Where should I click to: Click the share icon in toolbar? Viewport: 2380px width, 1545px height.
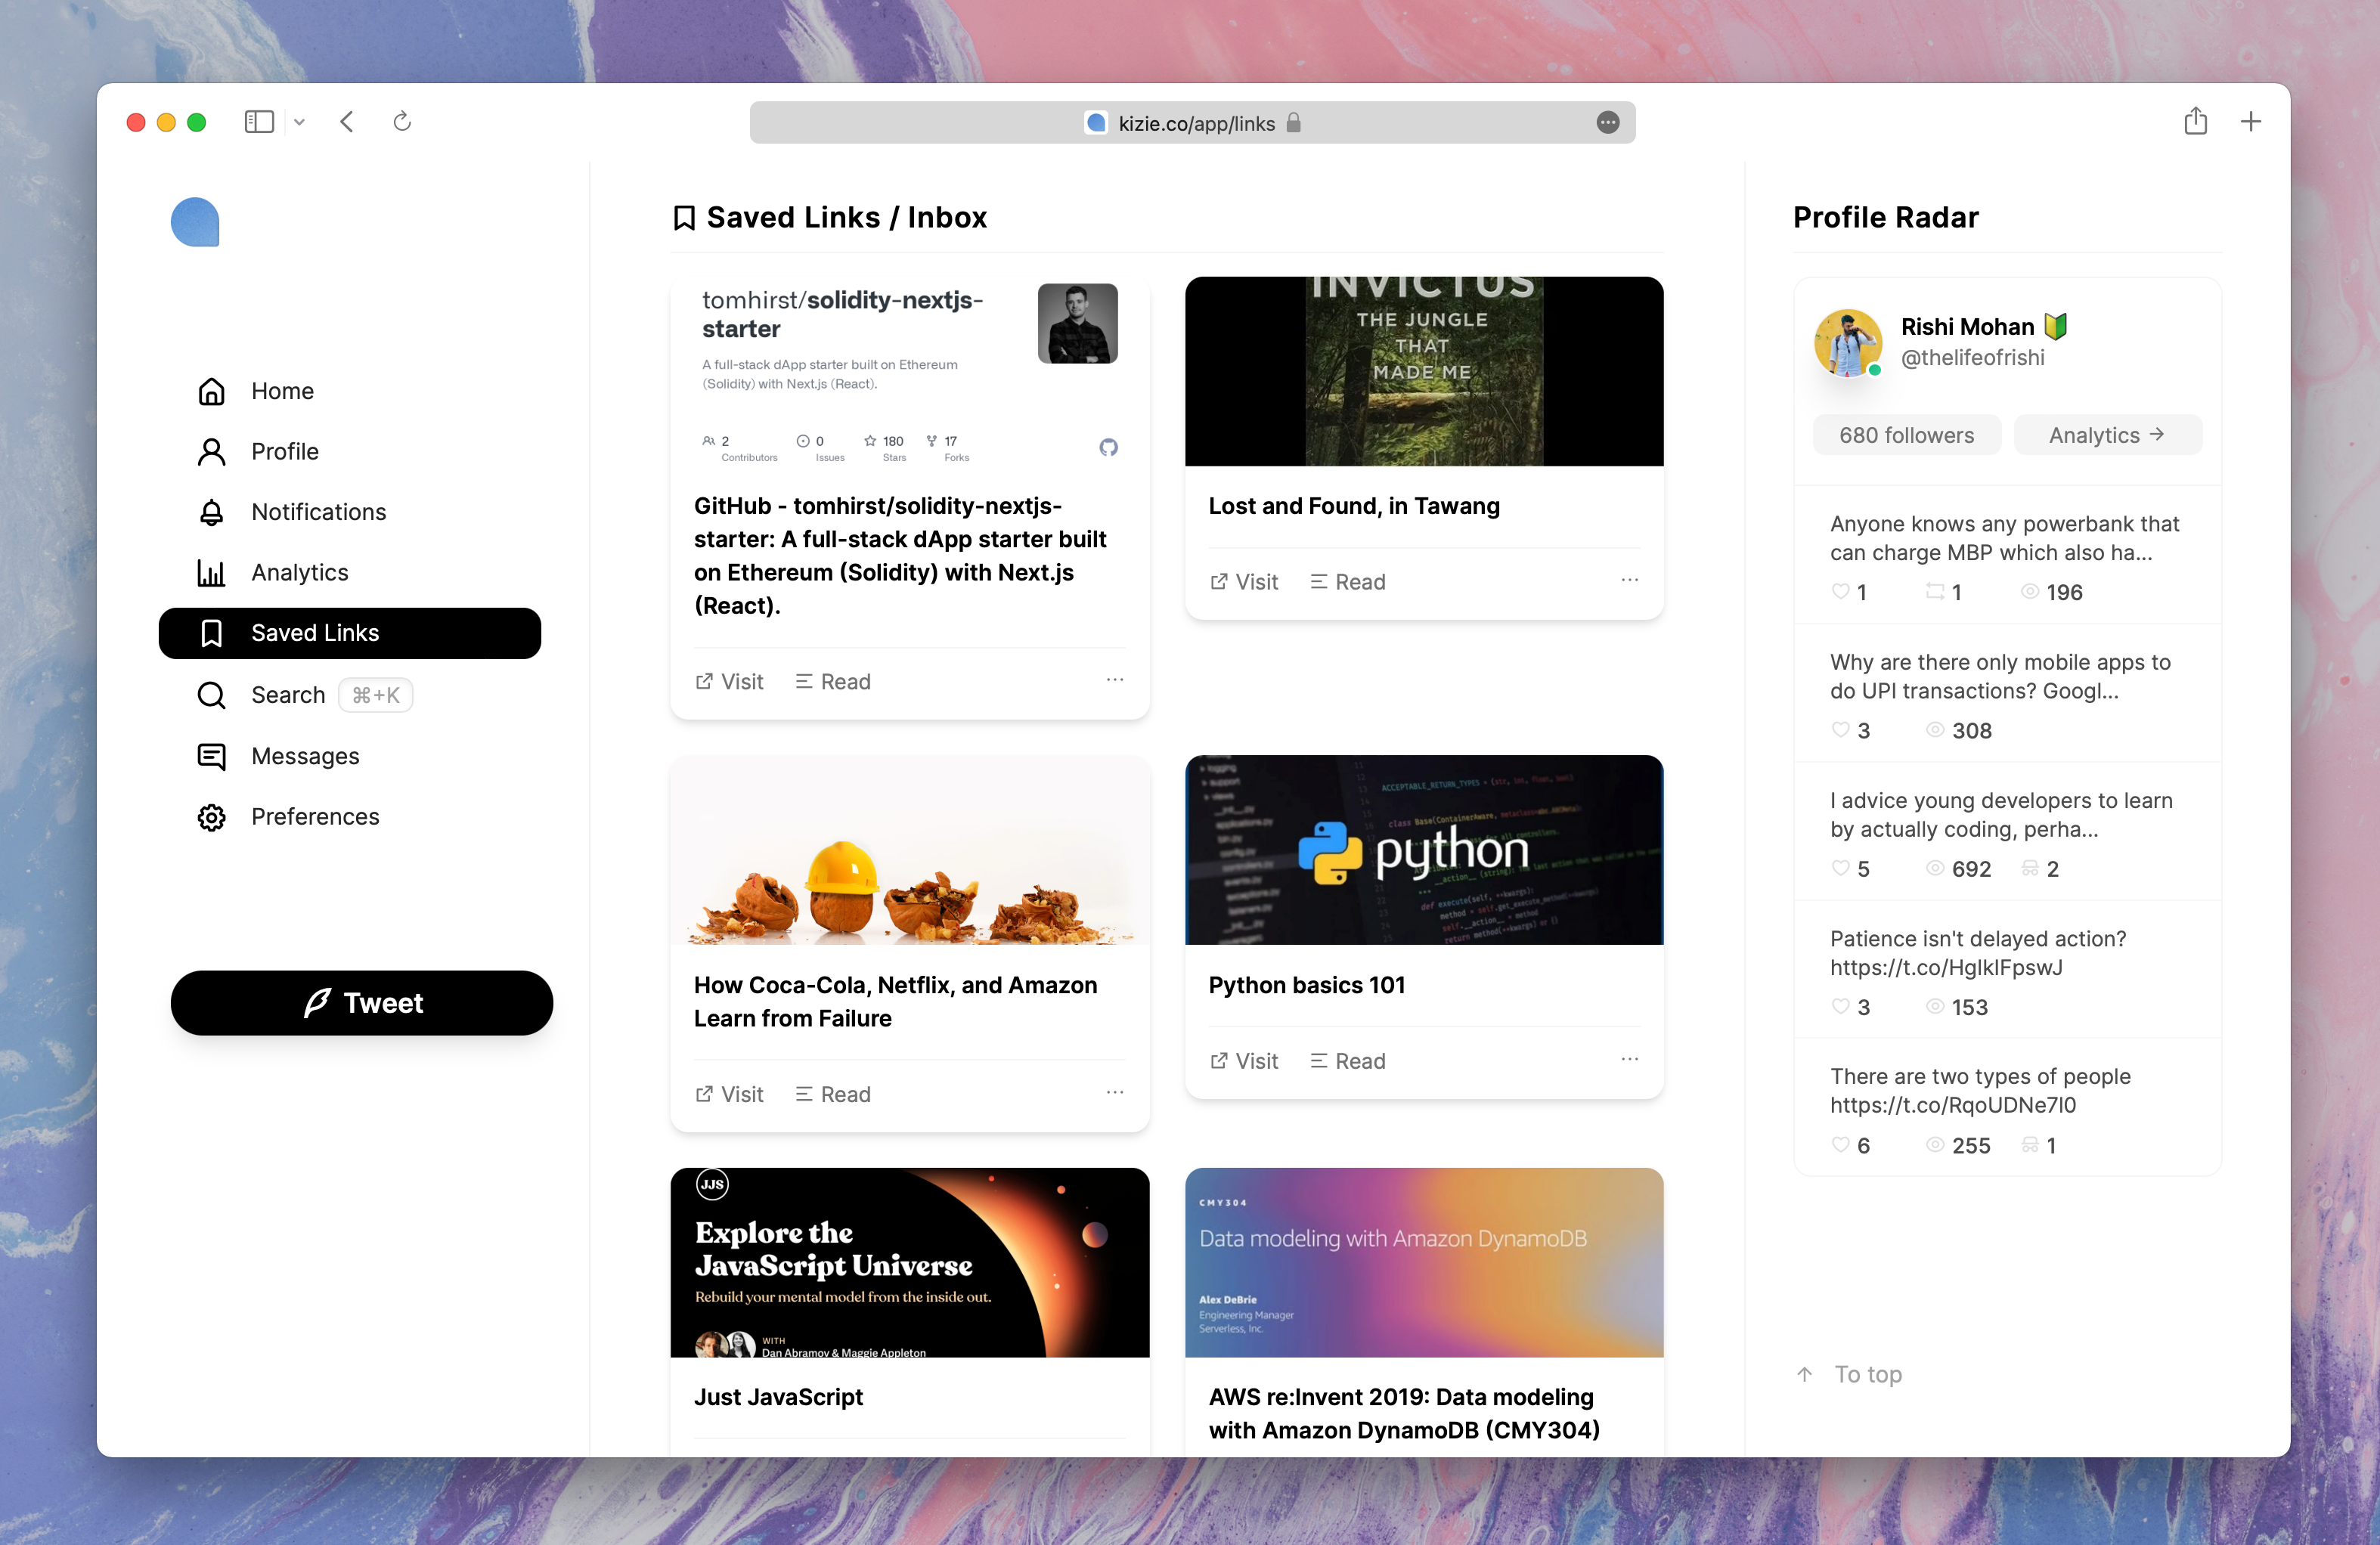pyautogui.click(x=2195, y=122)
